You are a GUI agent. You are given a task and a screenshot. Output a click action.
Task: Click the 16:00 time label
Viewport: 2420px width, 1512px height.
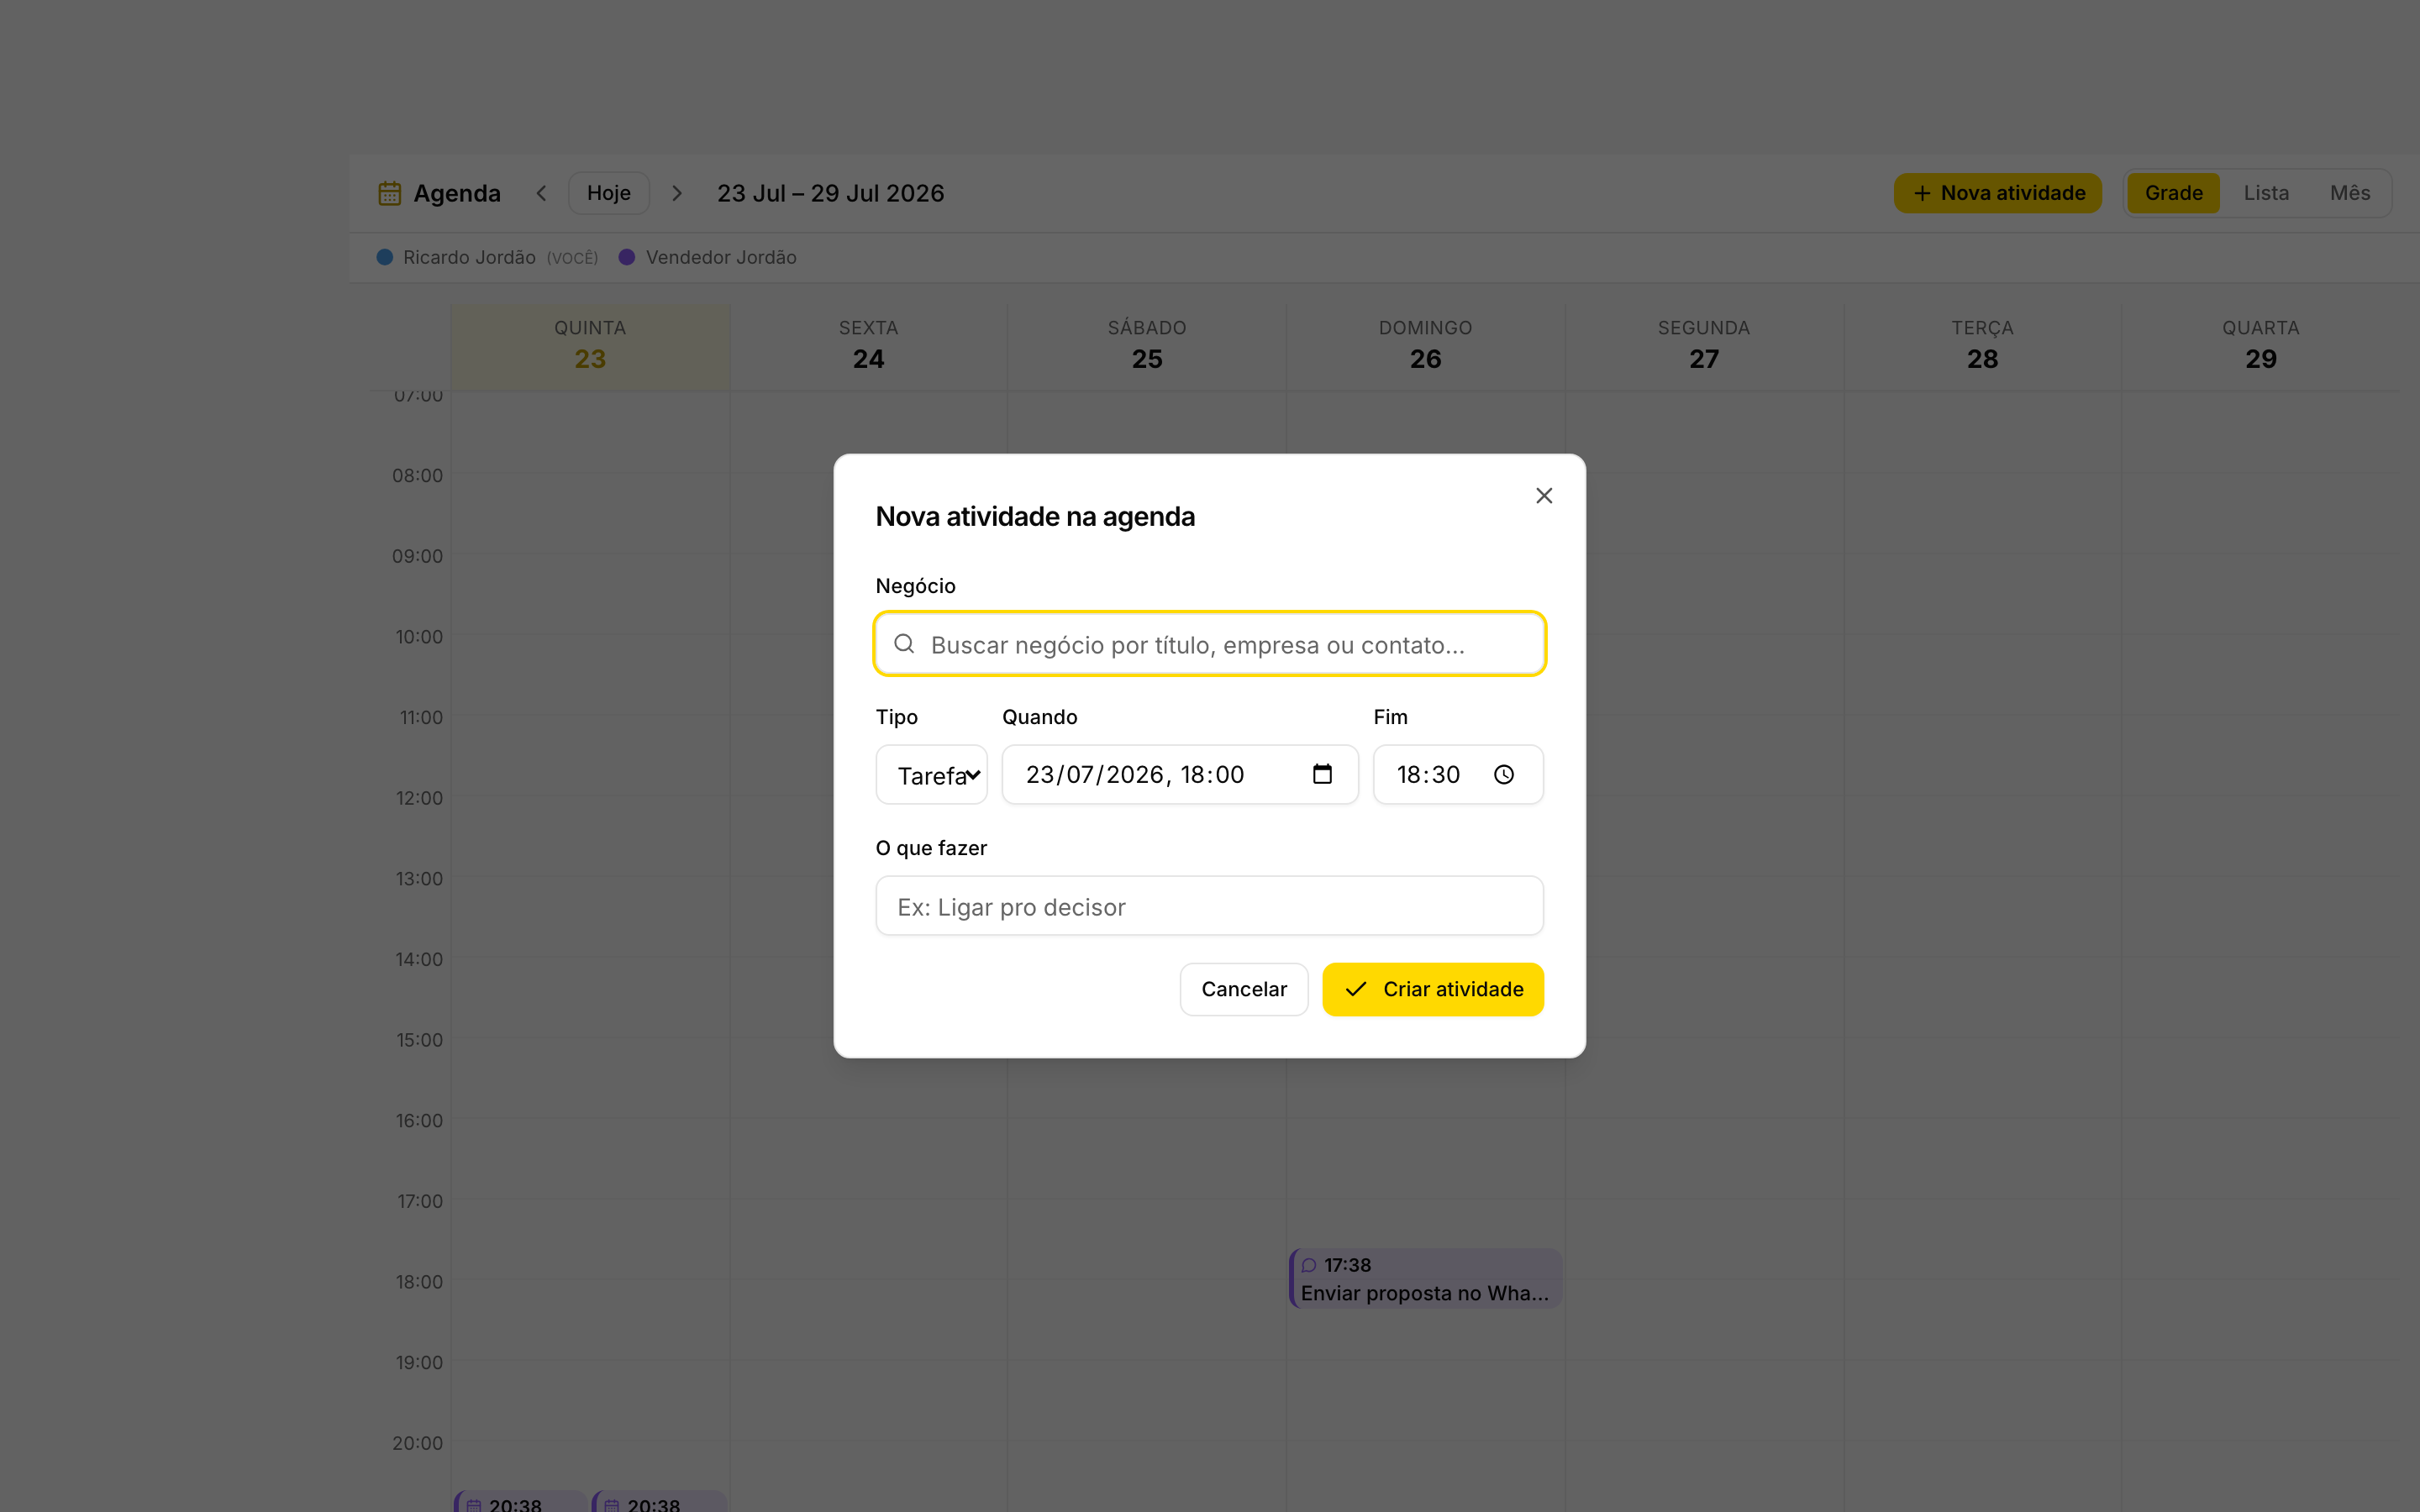pyautogui.click(x=419, y=1120)
